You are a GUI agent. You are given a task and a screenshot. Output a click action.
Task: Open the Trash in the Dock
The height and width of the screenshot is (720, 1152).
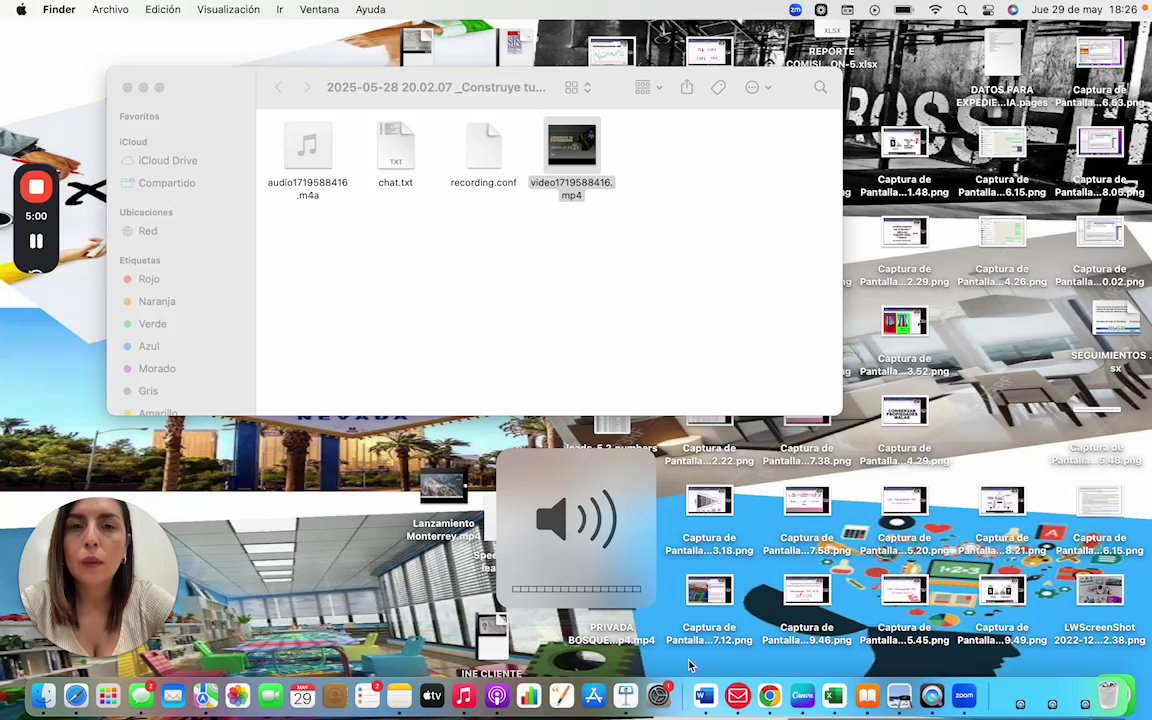(1109, 694)
